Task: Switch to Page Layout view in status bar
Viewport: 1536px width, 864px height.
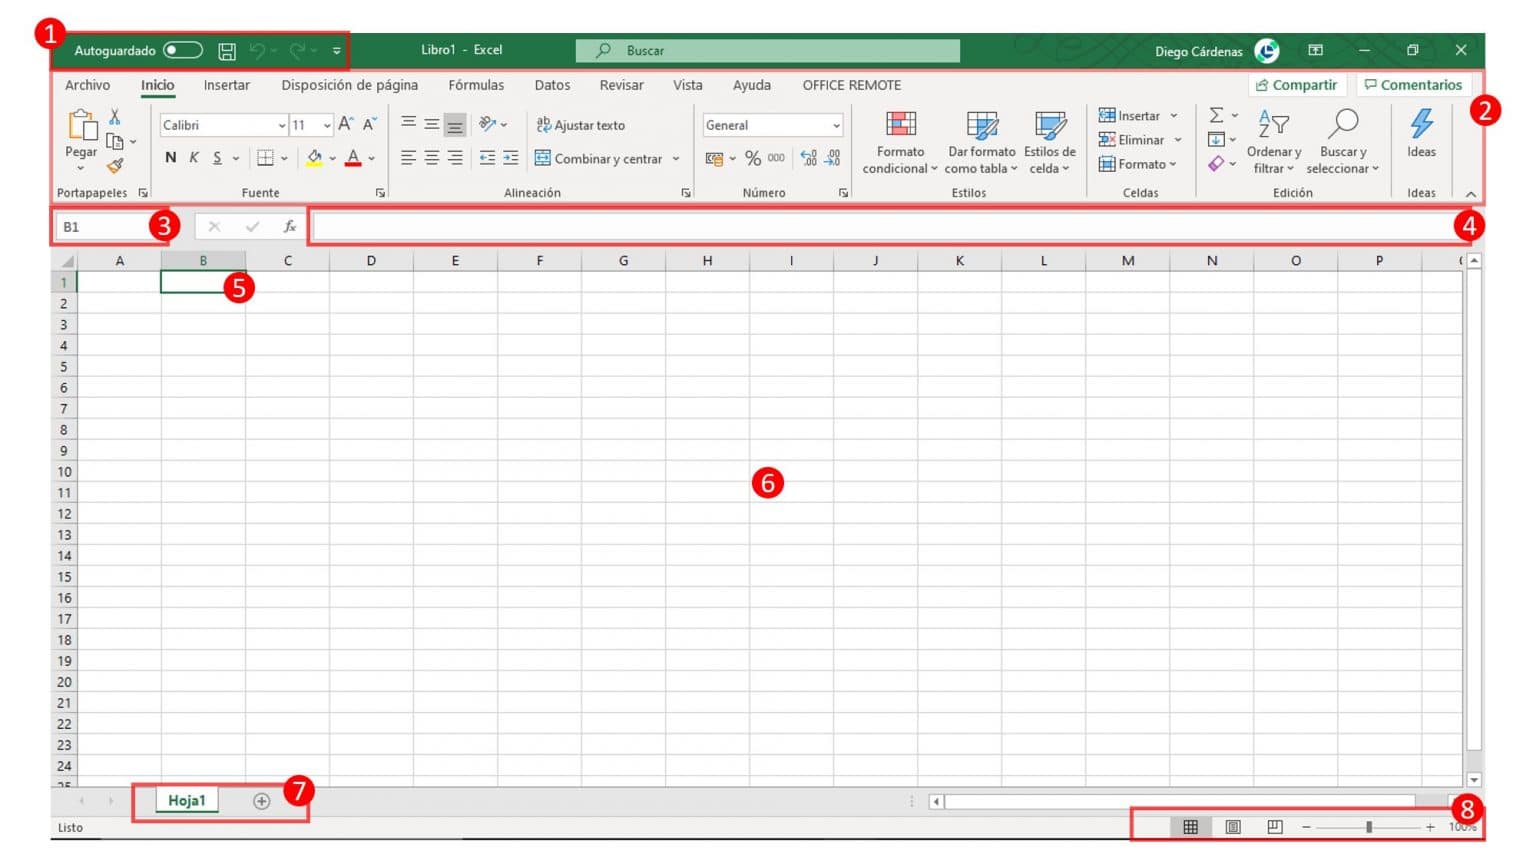Action: pos(1233,827)
